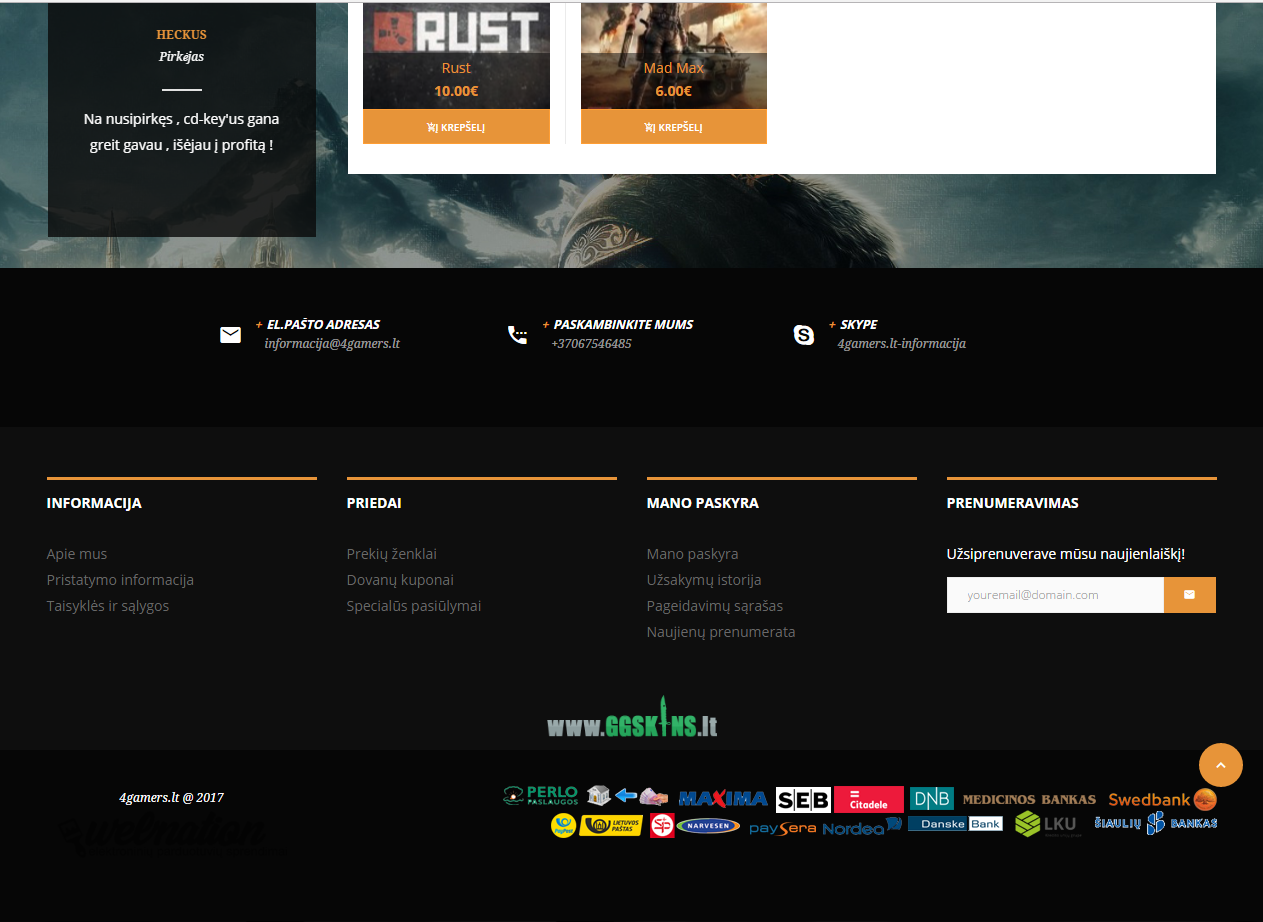The image size is (1263, 922).
Task: Click the LKU logo
Action: tap(1047, 824)
